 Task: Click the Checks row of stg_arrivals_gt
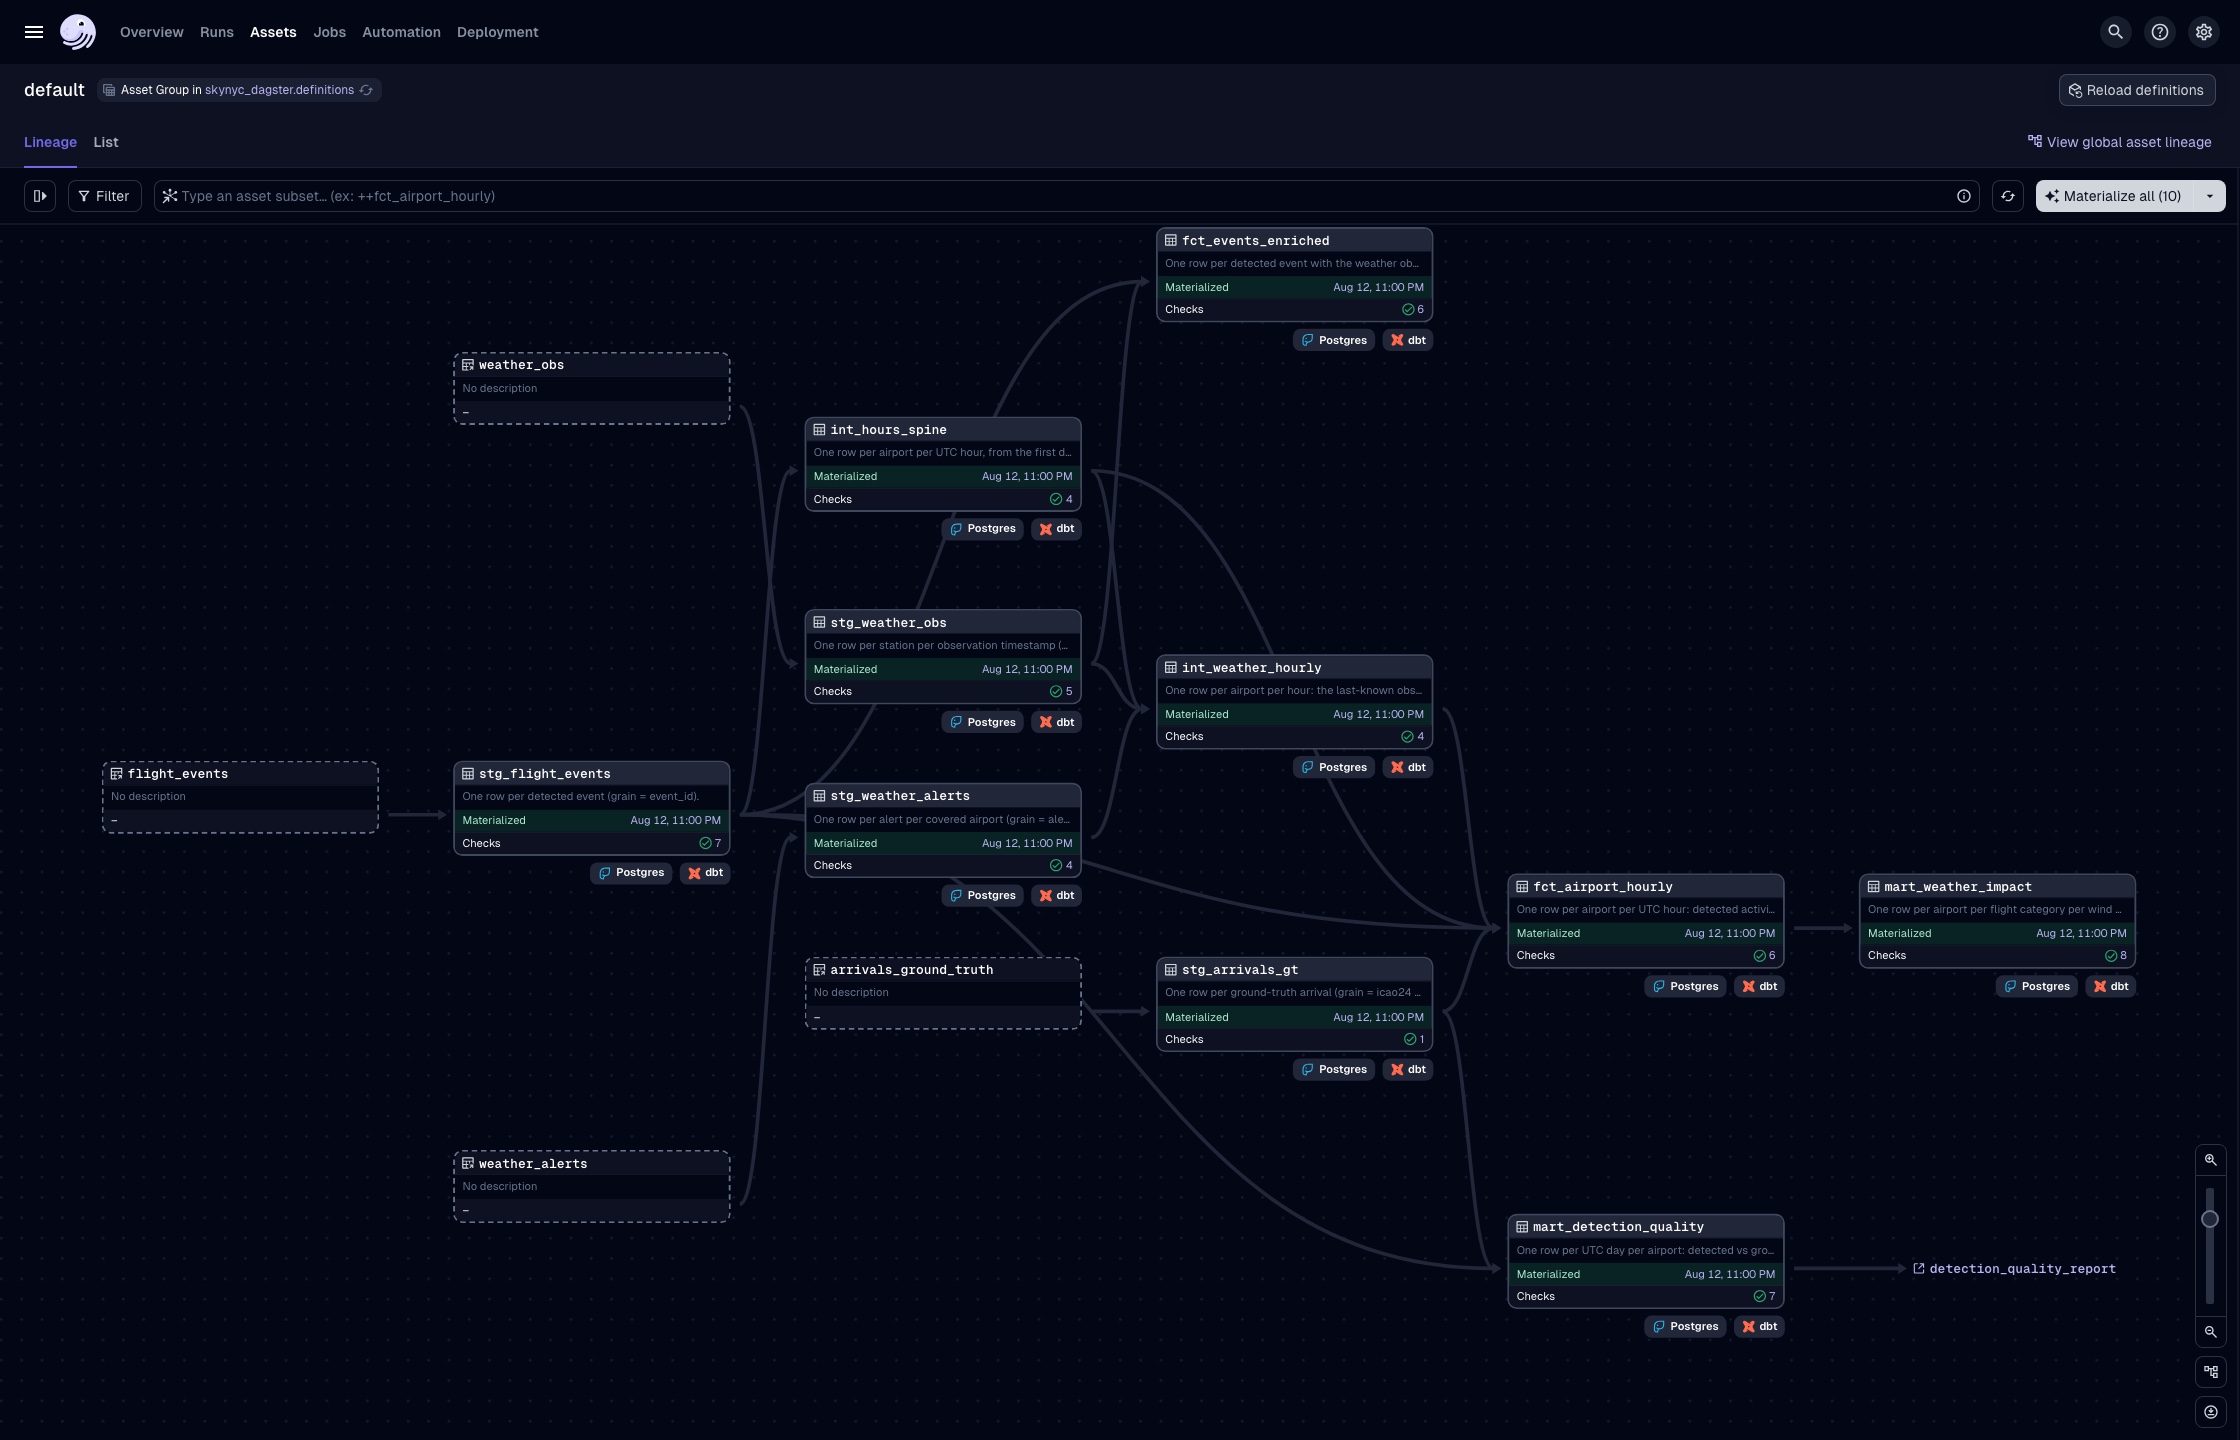[1294, 1040]
